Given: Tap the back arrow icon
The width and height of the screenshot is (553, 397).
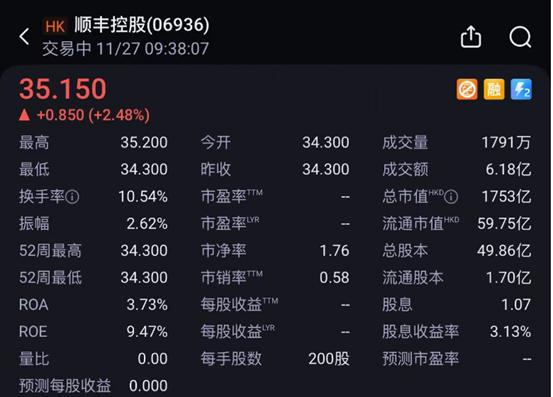Looking at the screenshot, I should tap(24, 37).
